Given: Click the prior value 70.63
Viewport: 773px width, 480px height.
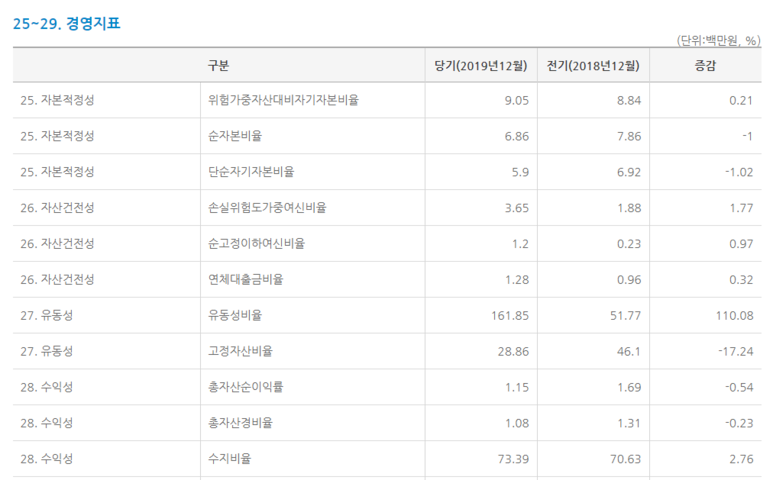Looking at the screenshot, I should [x=626, y=459].
